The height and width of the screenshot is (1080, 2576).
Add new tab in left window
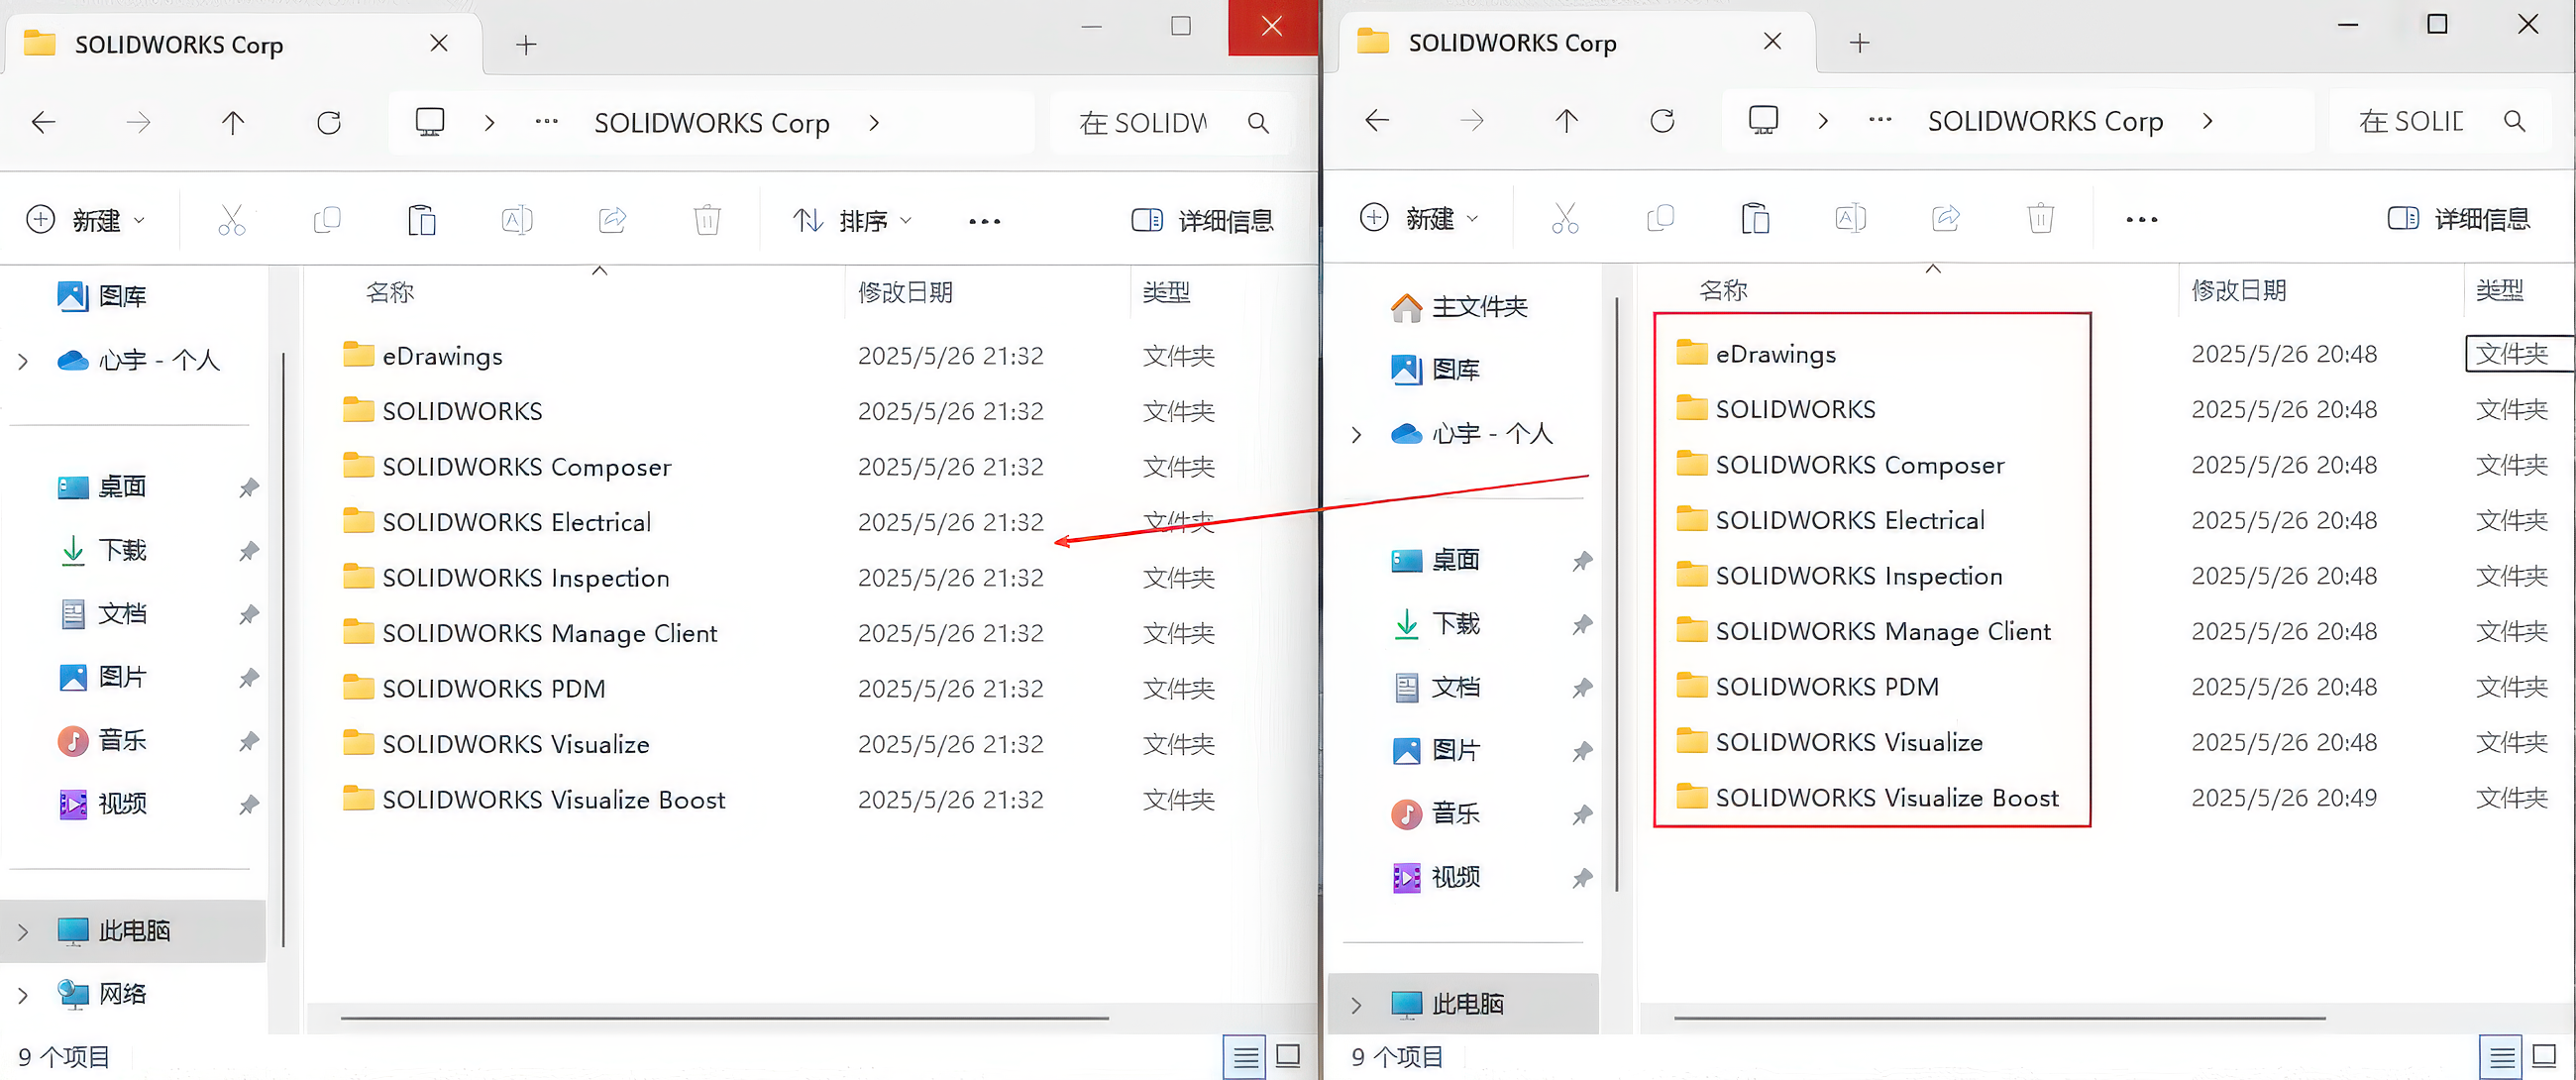[526, 45]
